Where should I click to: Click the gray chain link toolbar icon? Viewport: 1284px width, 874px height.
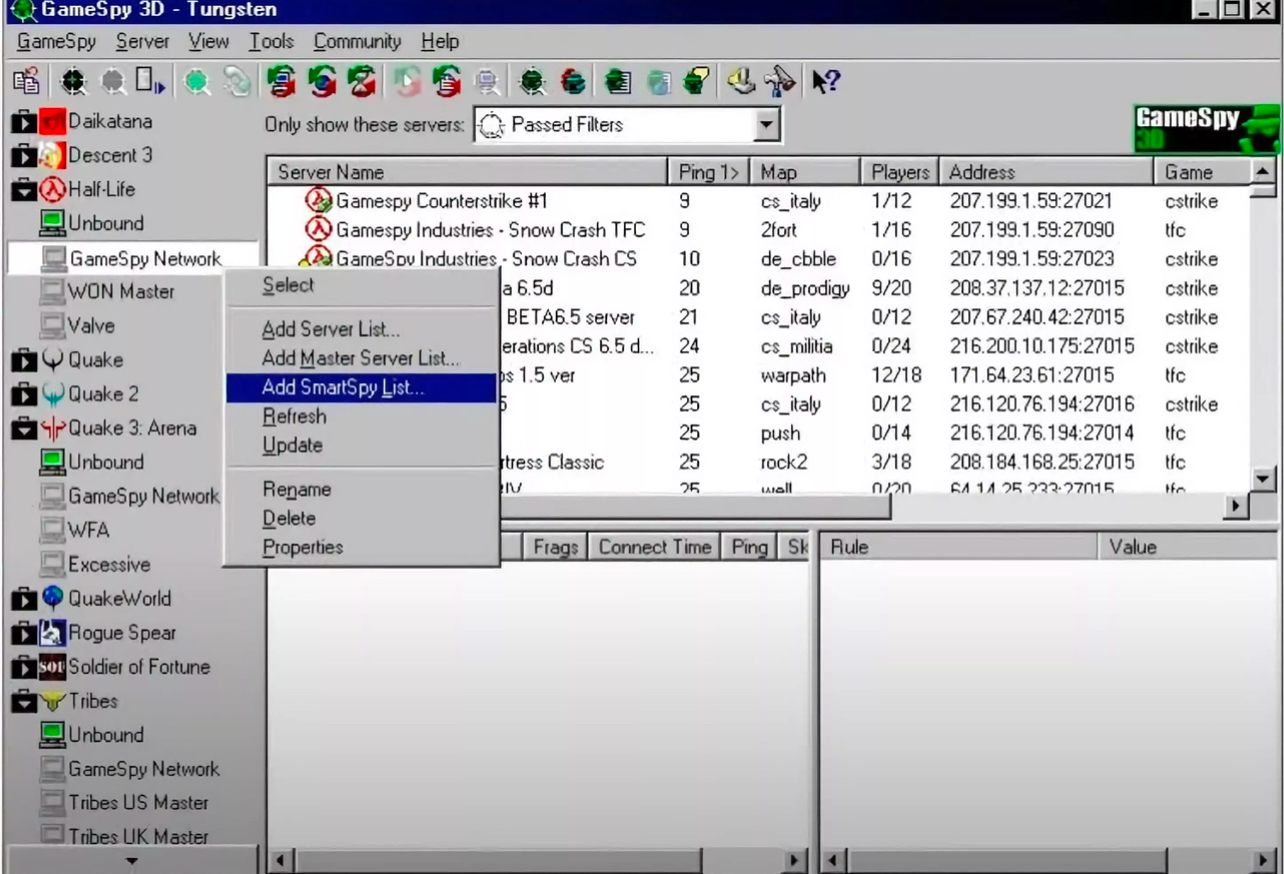click(x=237, y=83)
